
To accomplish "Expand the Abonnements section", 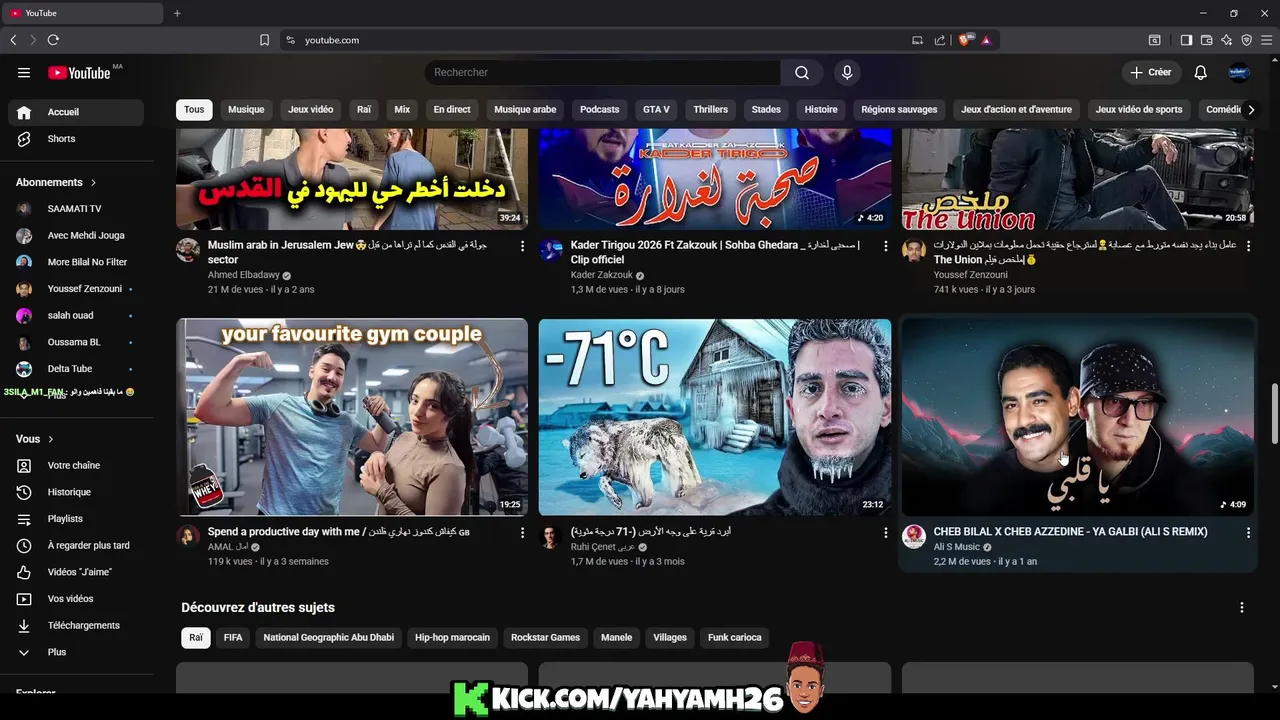I will [x=56, y=183].
